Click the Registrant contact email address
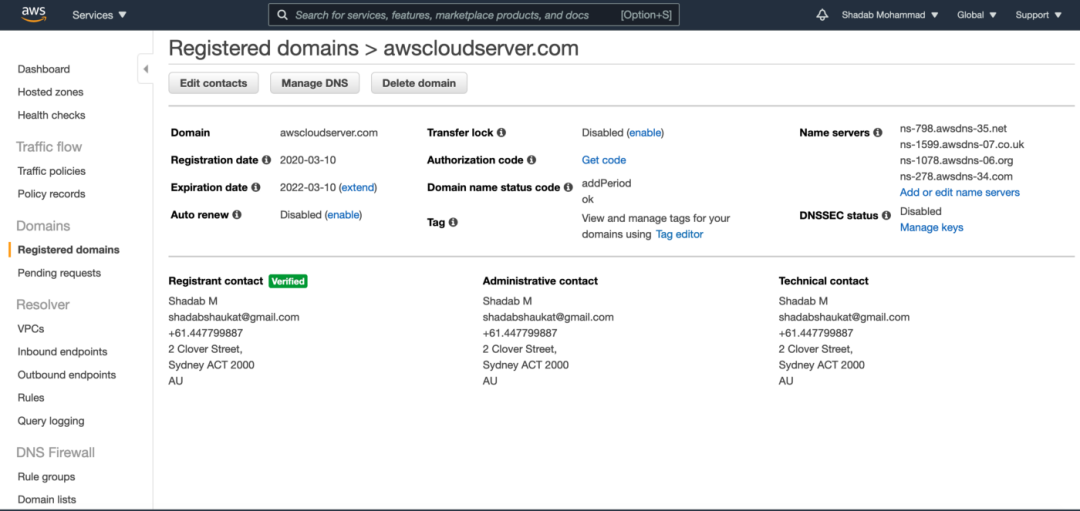Image resolution: width=1080 pixels, height=511 pixels. (x=234, y=317)
